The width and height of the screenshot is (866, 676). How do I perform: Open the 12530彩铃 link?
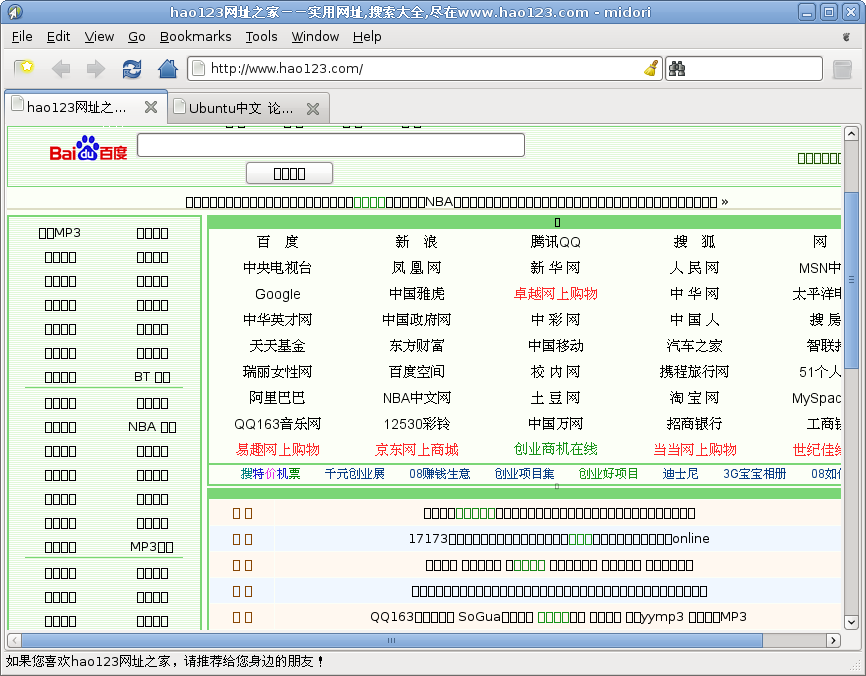click(416, 424)
